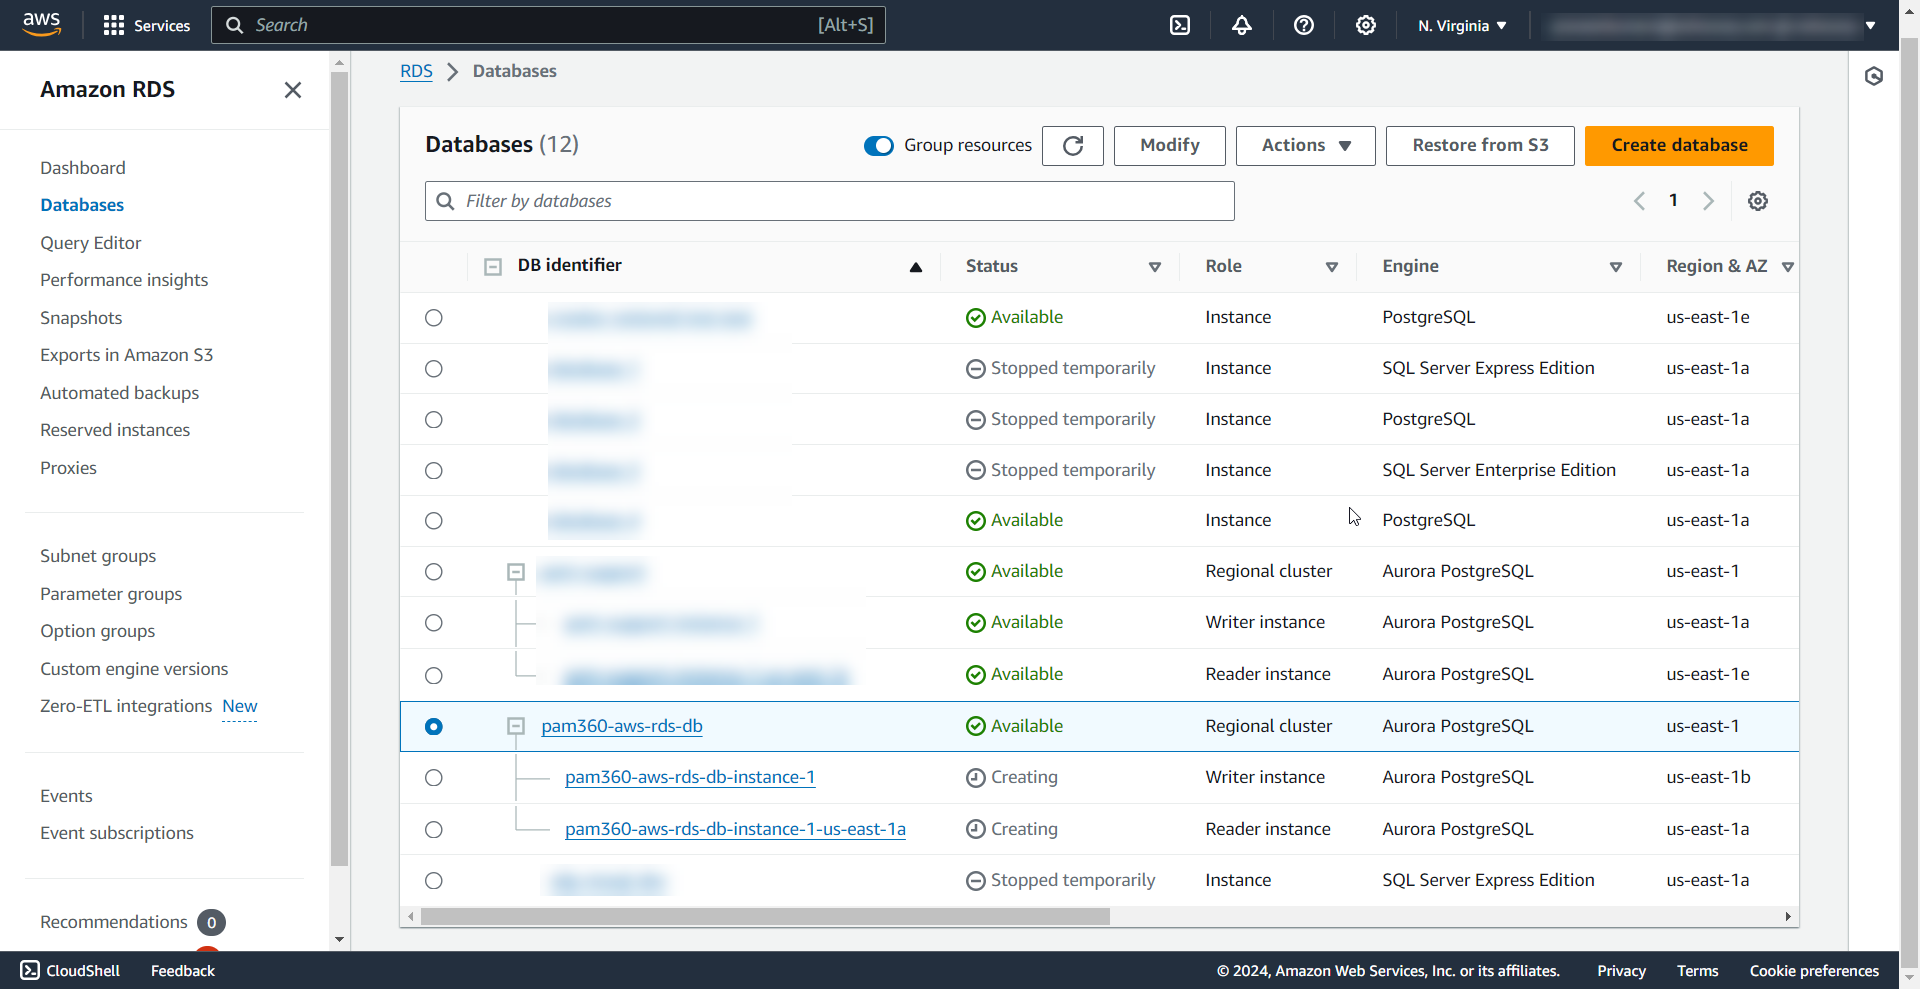Refresh the databases list
The height and width of the screenshot is (989, 1920).
tap(1073, 146)
